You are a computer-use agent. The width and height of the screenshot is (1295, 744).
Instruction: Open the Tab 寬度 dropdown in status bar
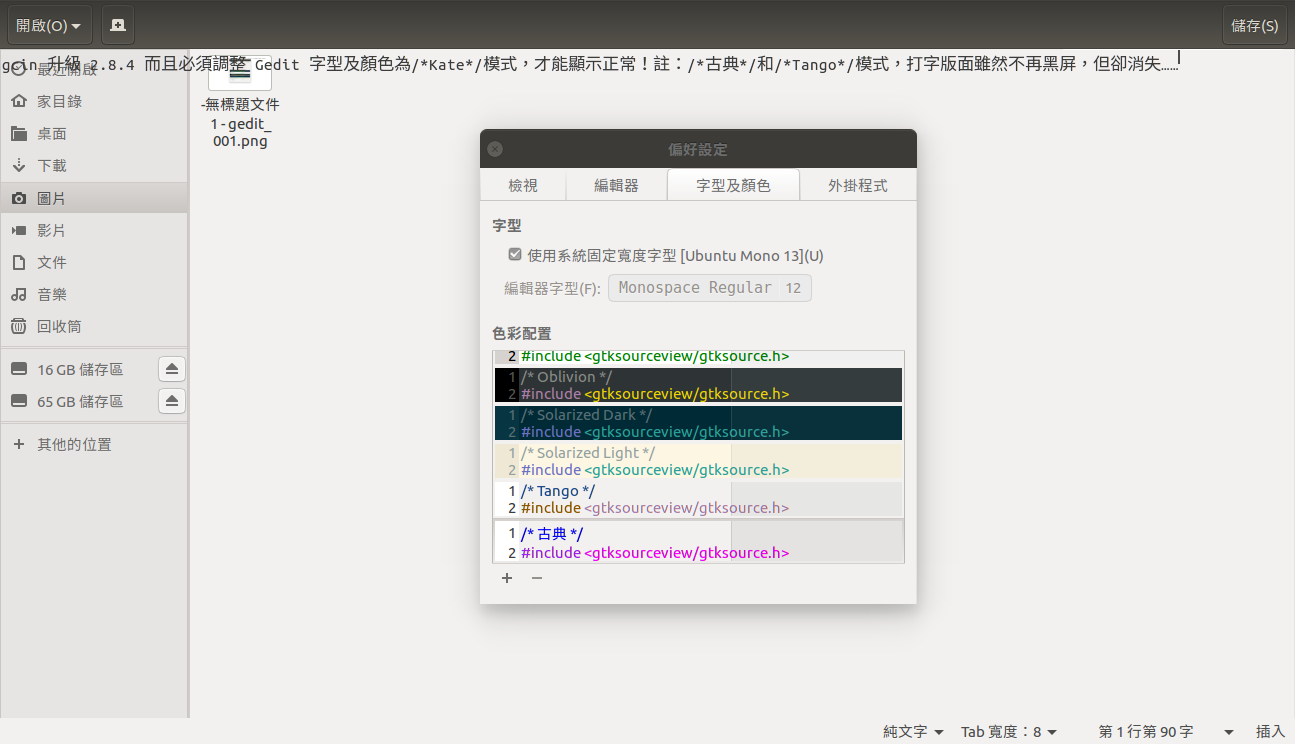[x=1009, y=732]
